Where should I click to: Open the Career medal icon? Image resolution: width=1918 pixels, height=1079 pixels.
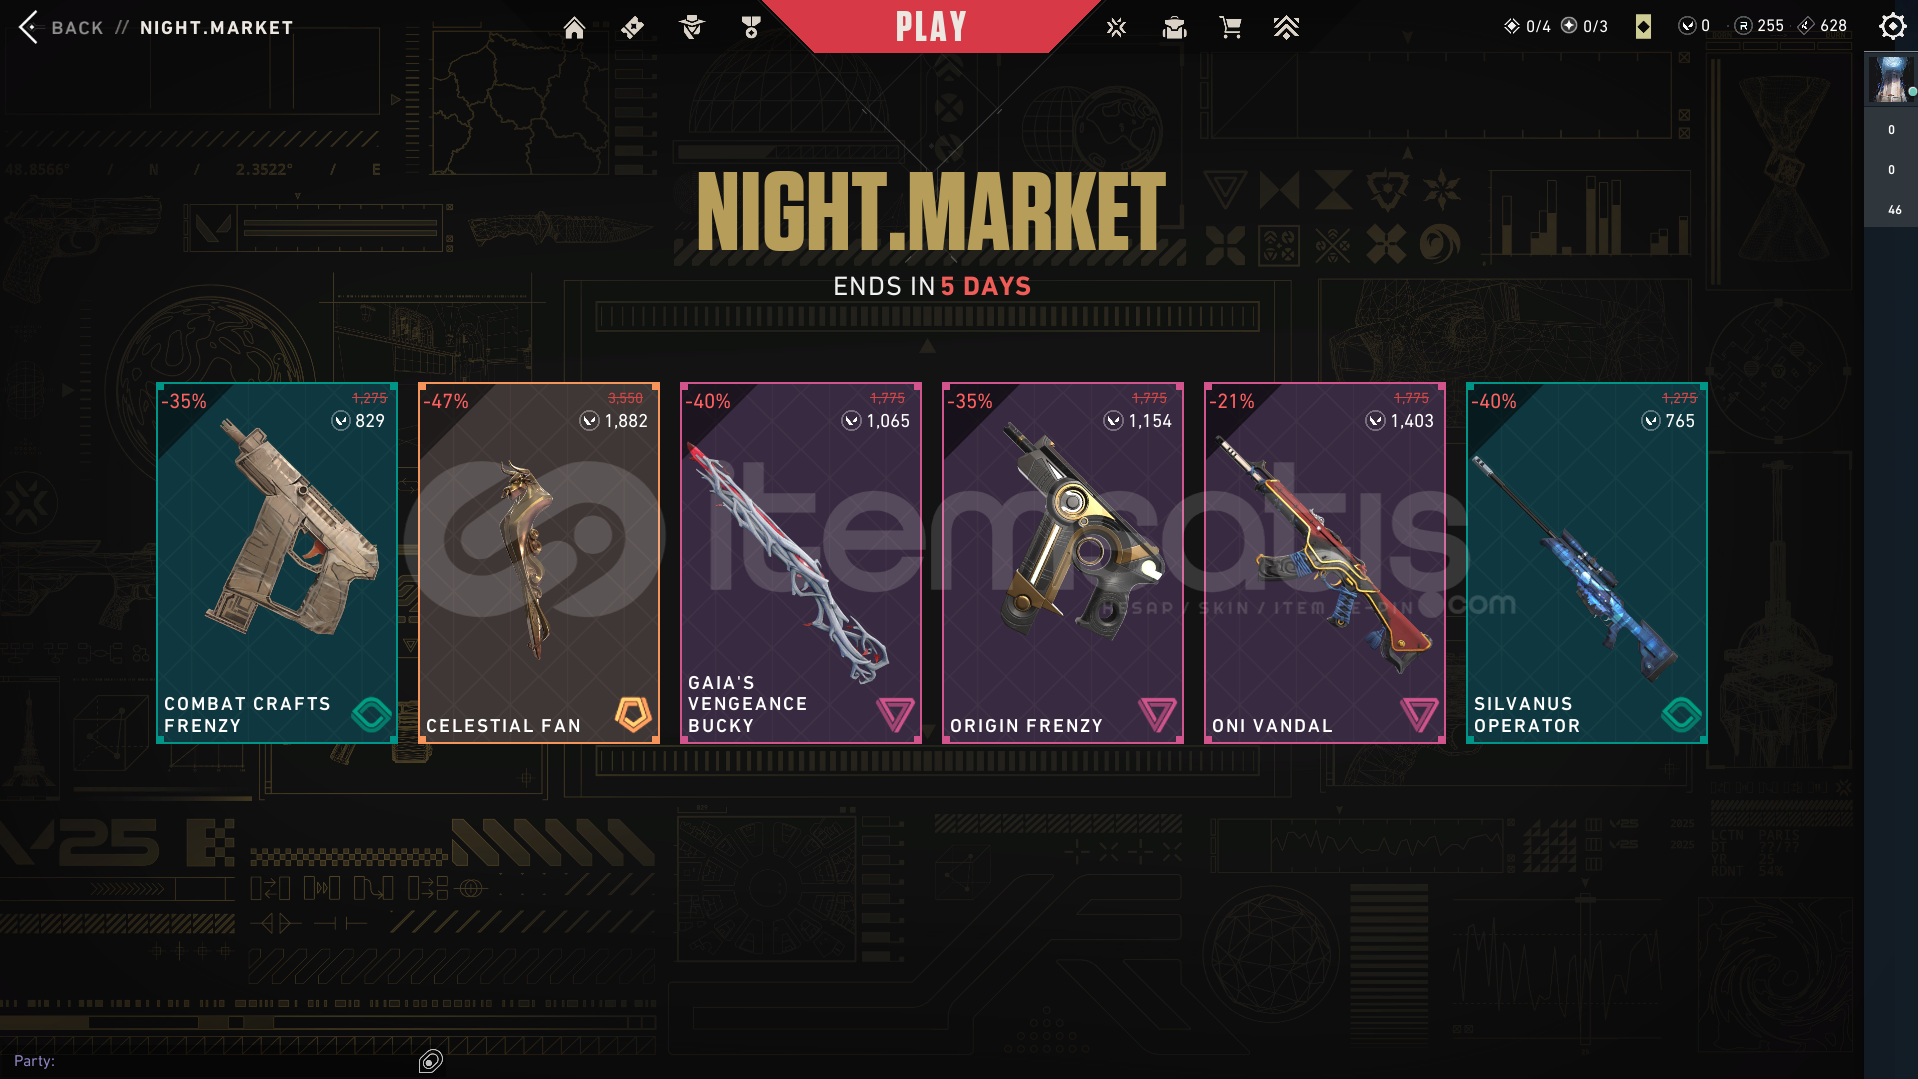coord(751,28)
